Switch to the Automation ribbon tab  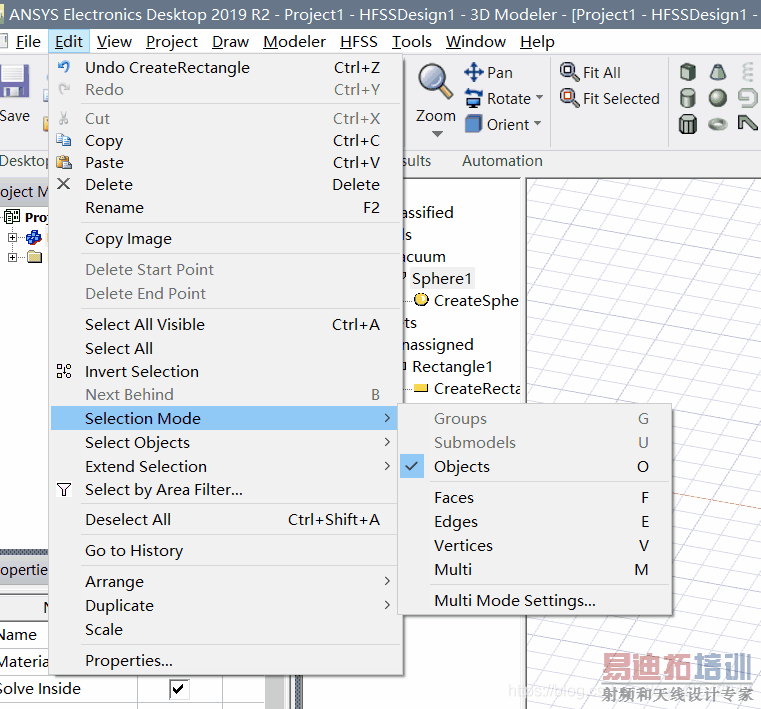[502, 161]
